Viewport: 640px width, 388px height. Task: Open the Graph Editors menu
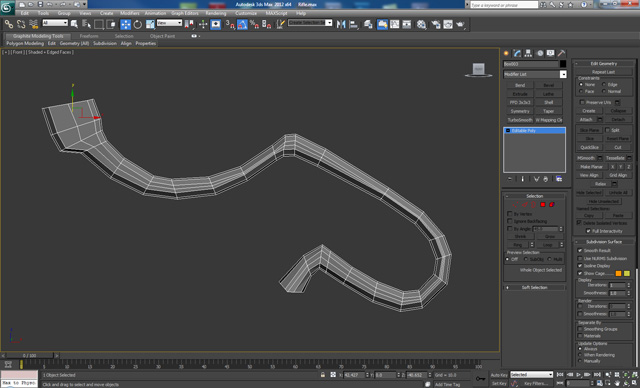184,13
